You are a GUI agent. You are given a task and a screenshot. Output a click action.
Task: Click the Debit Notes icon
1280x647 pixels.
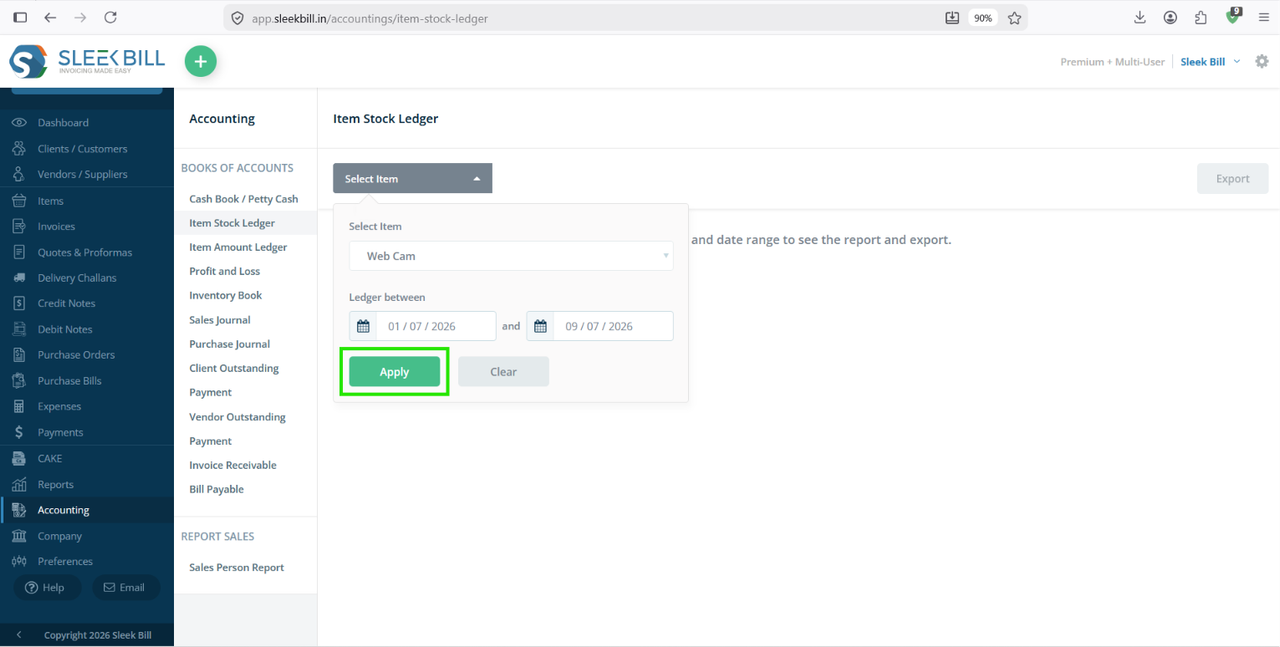coord(19,329)
